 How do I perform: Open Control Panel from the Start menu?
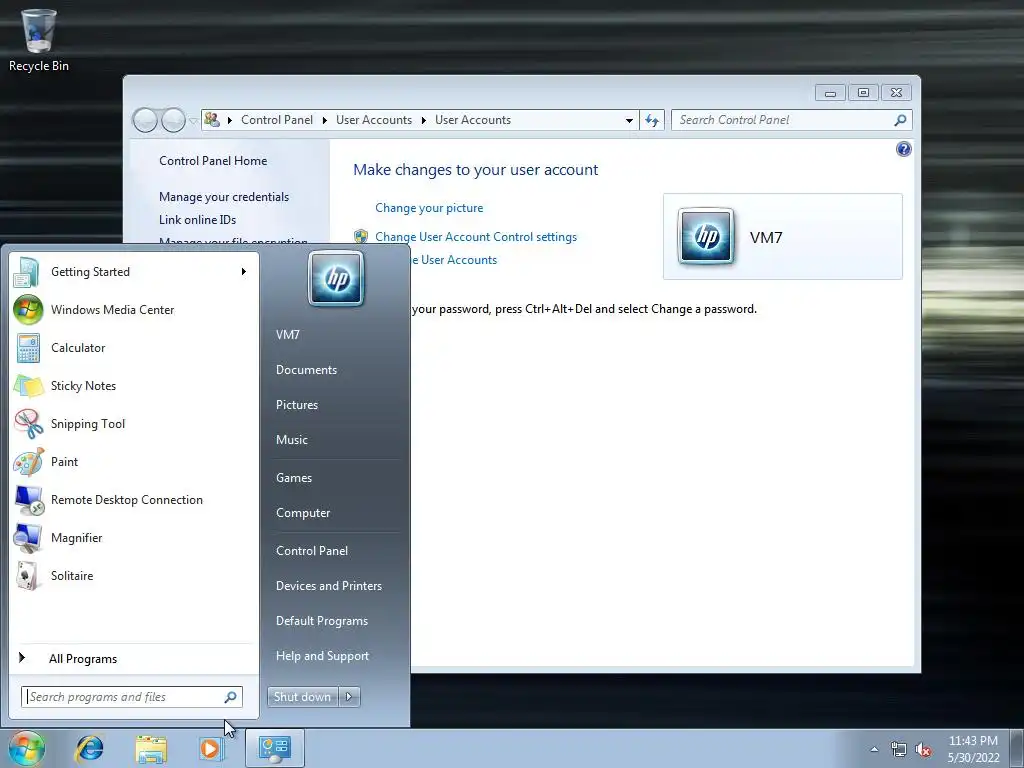pyautogui.click(x=312, y=551)
